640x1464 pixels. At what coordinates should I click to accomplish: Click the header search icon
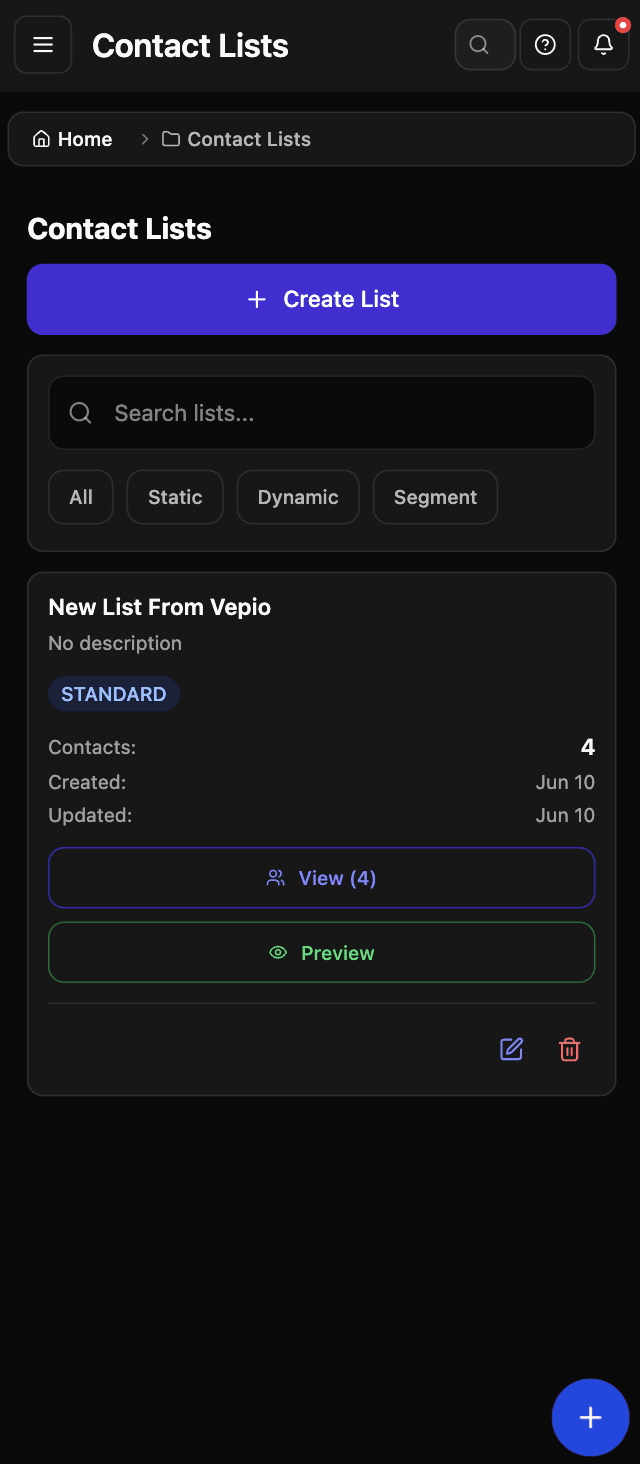point(480,45)
